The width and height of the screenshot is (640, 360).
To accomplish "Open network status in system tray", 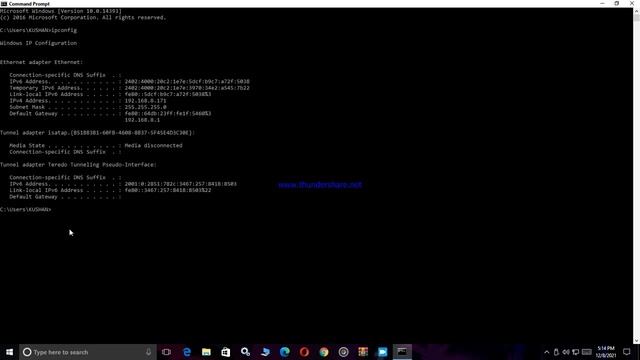I will click(x=576, y=352).
